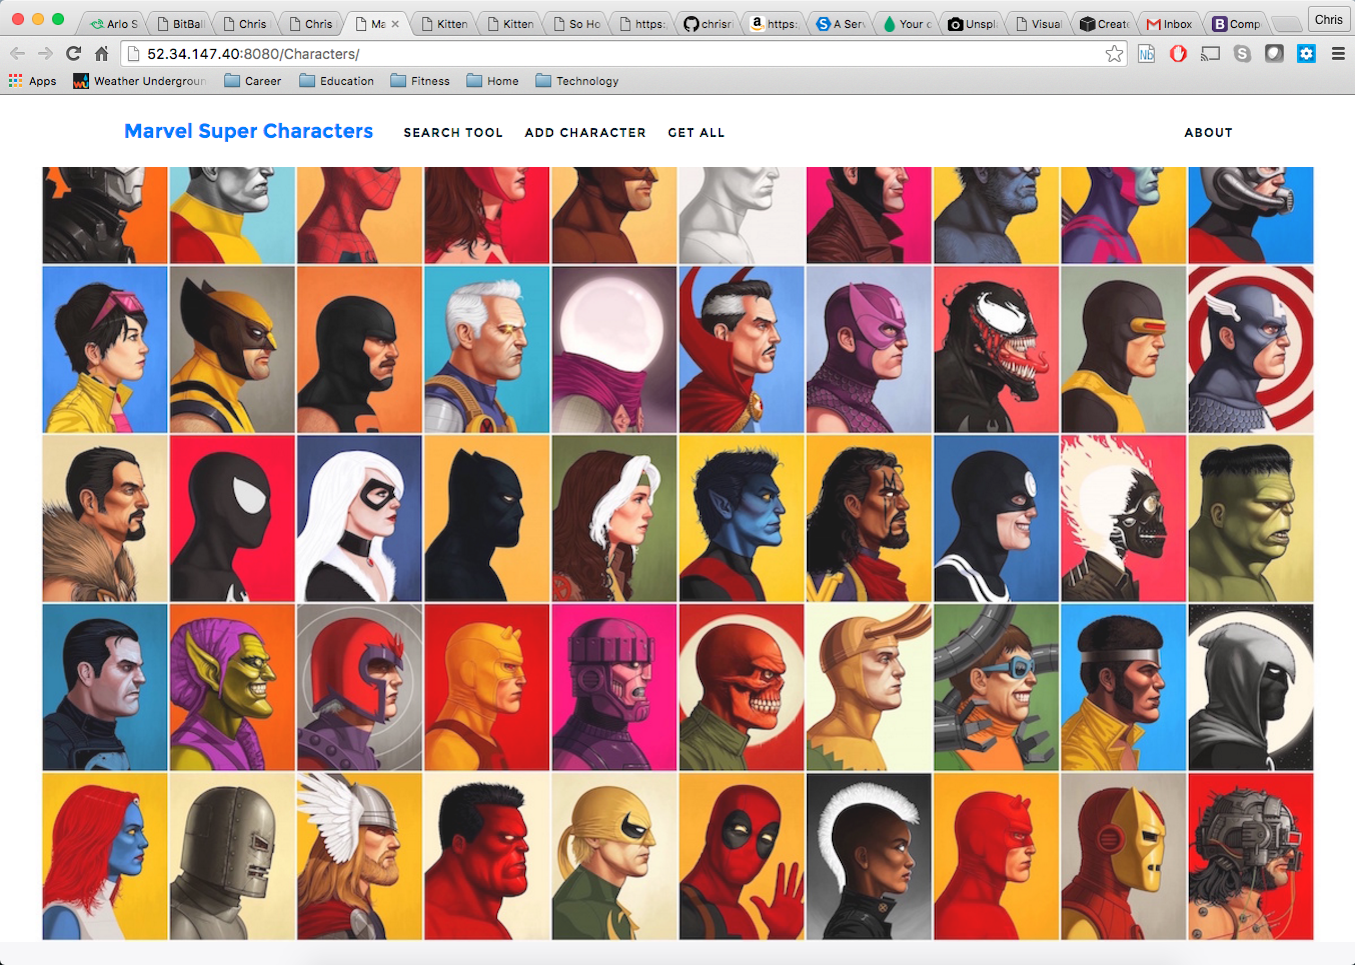Bookmark page with the star icon
1355x965 pixels.
click(1114, 54)
